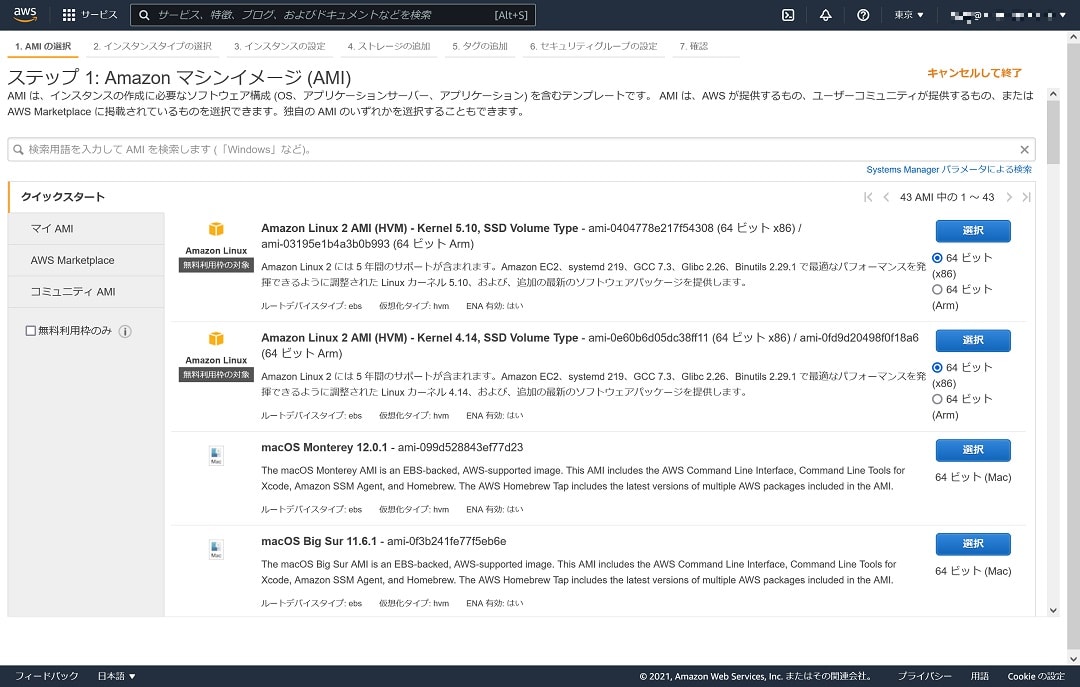Open the account menu dropdown
Image resolution: width=1080 pixels, height=687 pixels.
[x=1008, y=14]
